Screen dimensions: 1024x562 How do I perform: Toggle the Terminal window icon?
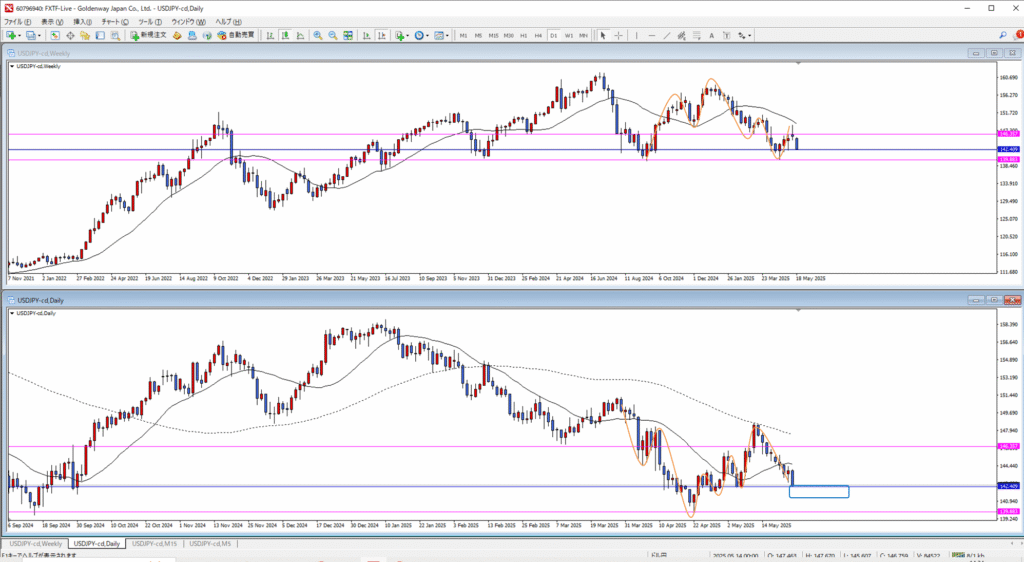point(100,35)
